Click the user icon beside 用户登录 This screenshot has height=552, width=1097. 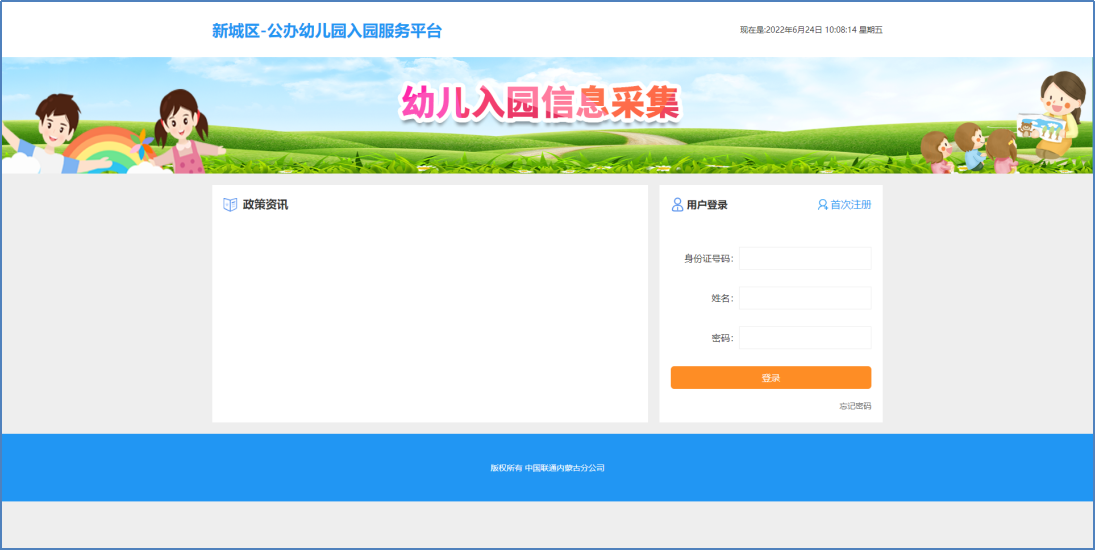677,205
